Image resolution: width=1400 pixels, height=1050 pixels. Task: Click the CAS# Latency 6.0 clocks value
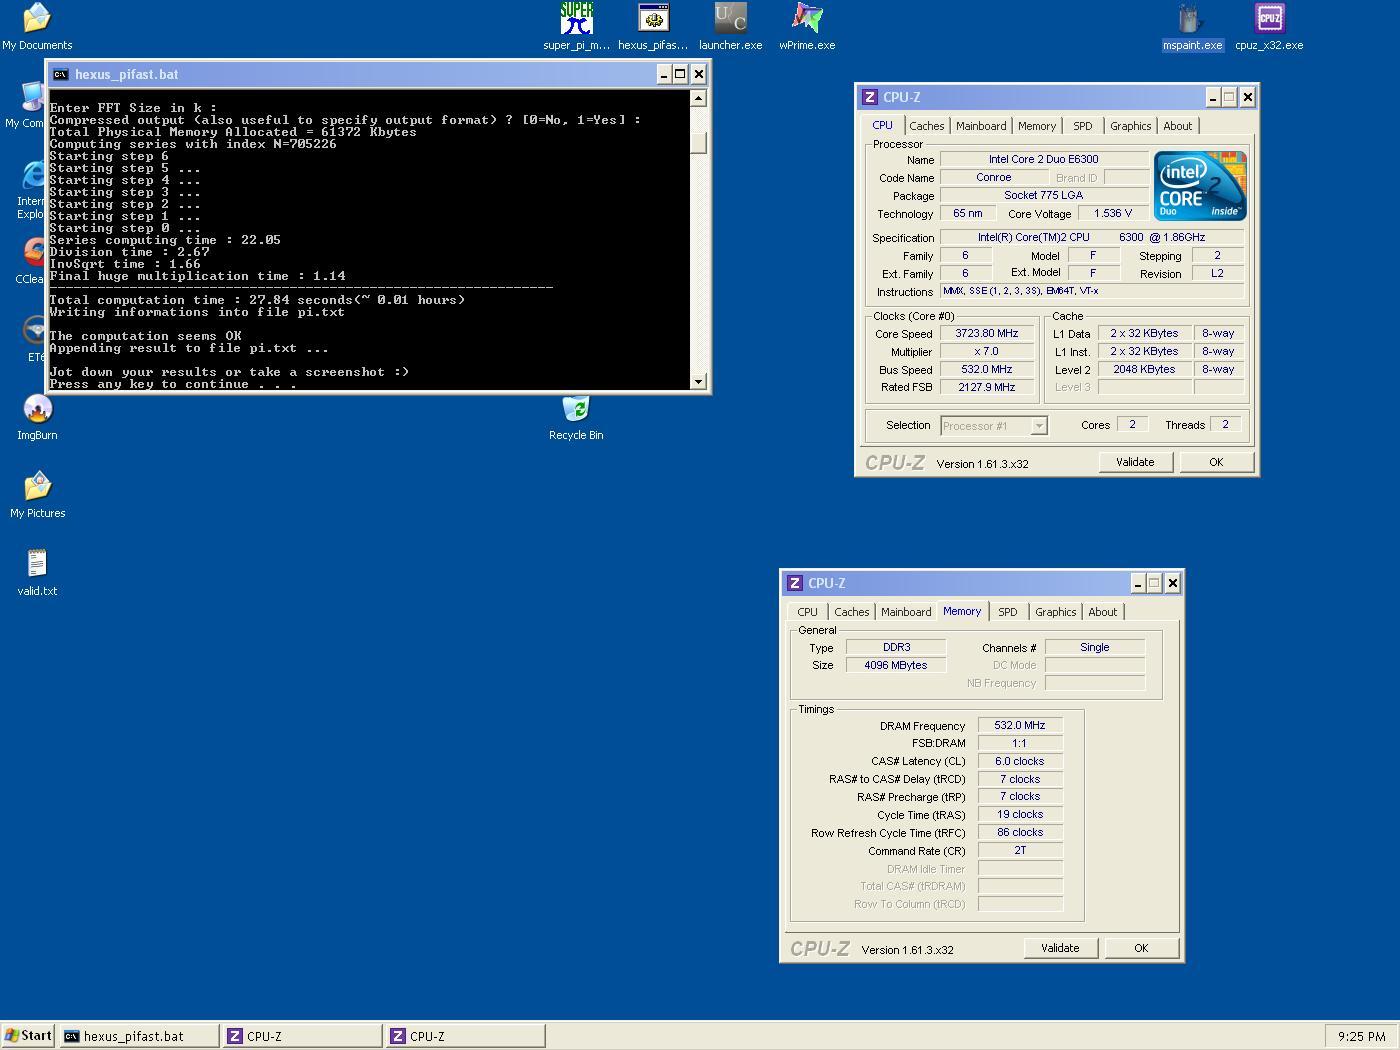coord(1020,762)
